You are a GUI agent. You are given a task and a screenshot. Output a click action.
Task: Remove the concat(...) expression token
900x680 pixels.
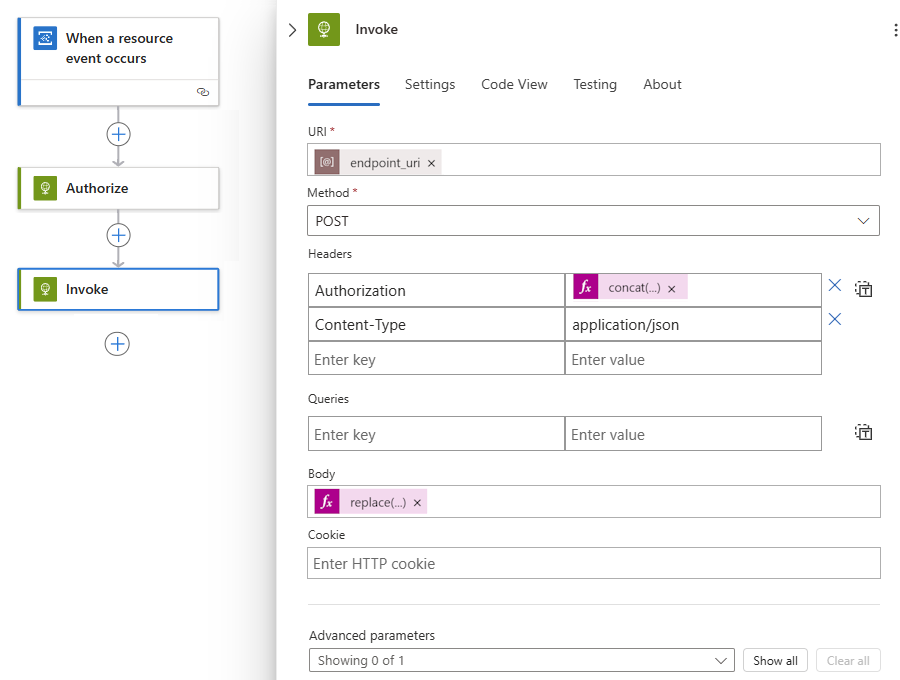[672, 289]
